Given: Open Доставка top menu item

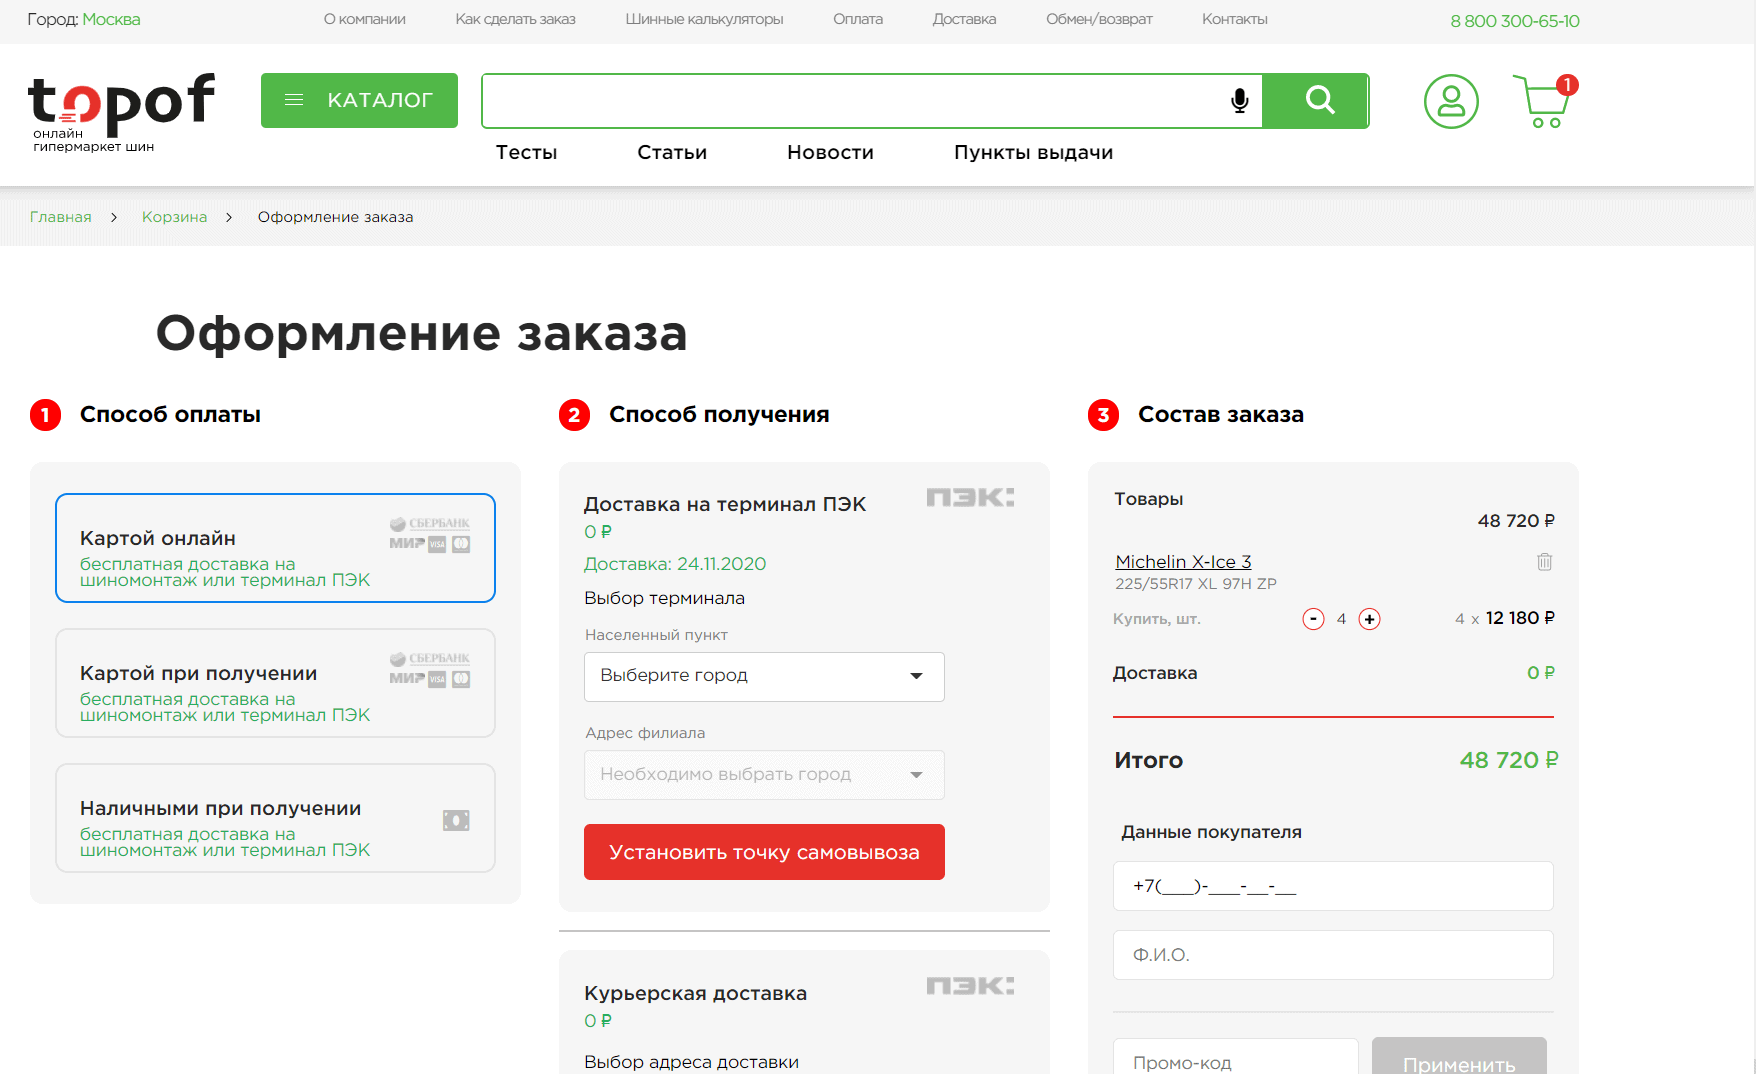Looking at the screenshot, I should 964,19.
